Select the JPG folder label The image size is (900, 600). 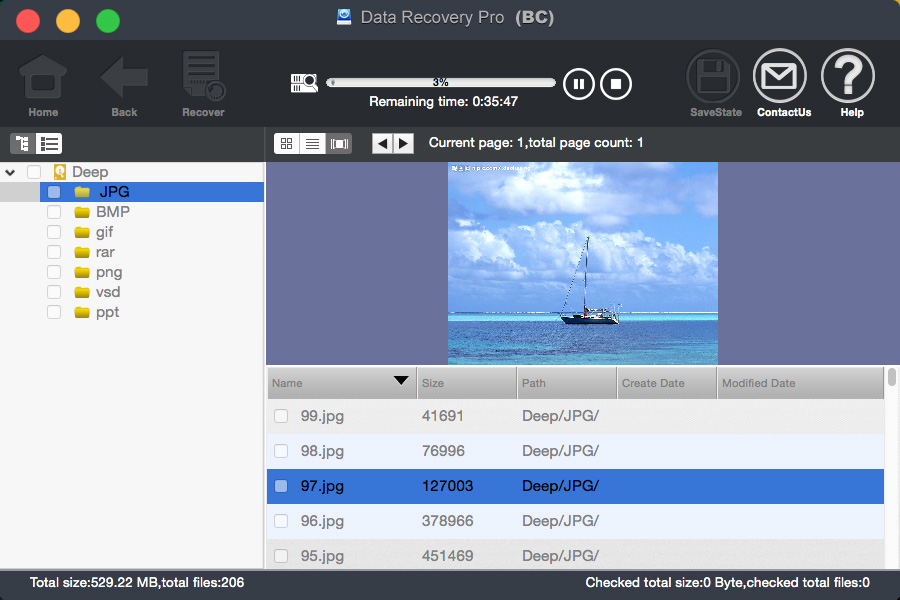tap(114, 192)
